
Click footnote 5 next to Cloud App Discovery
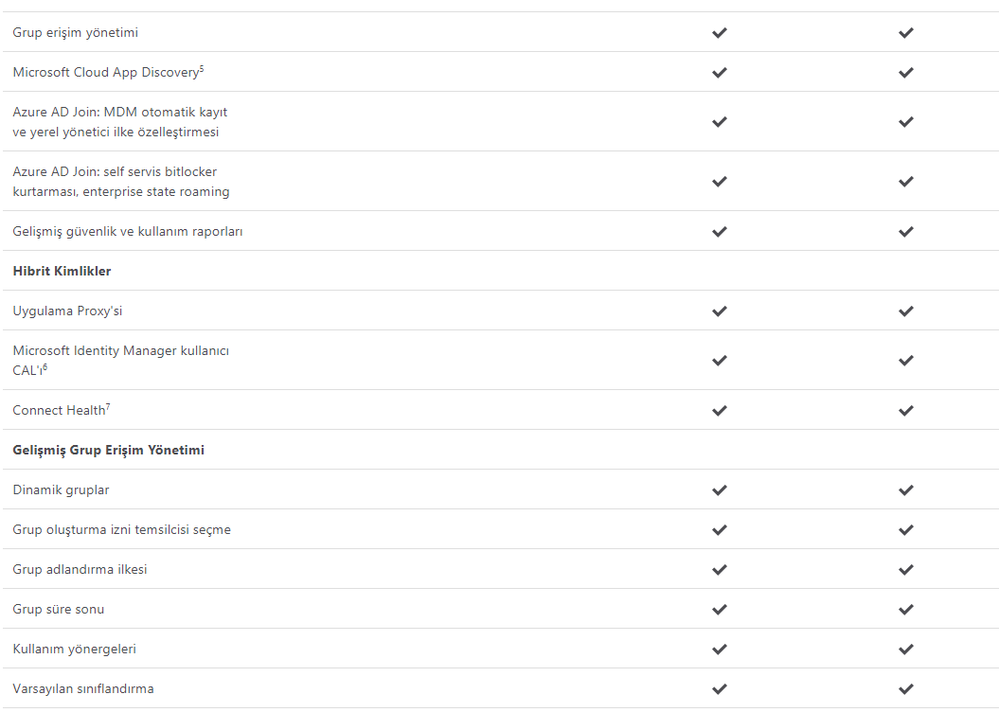click(x=202, y=68)
